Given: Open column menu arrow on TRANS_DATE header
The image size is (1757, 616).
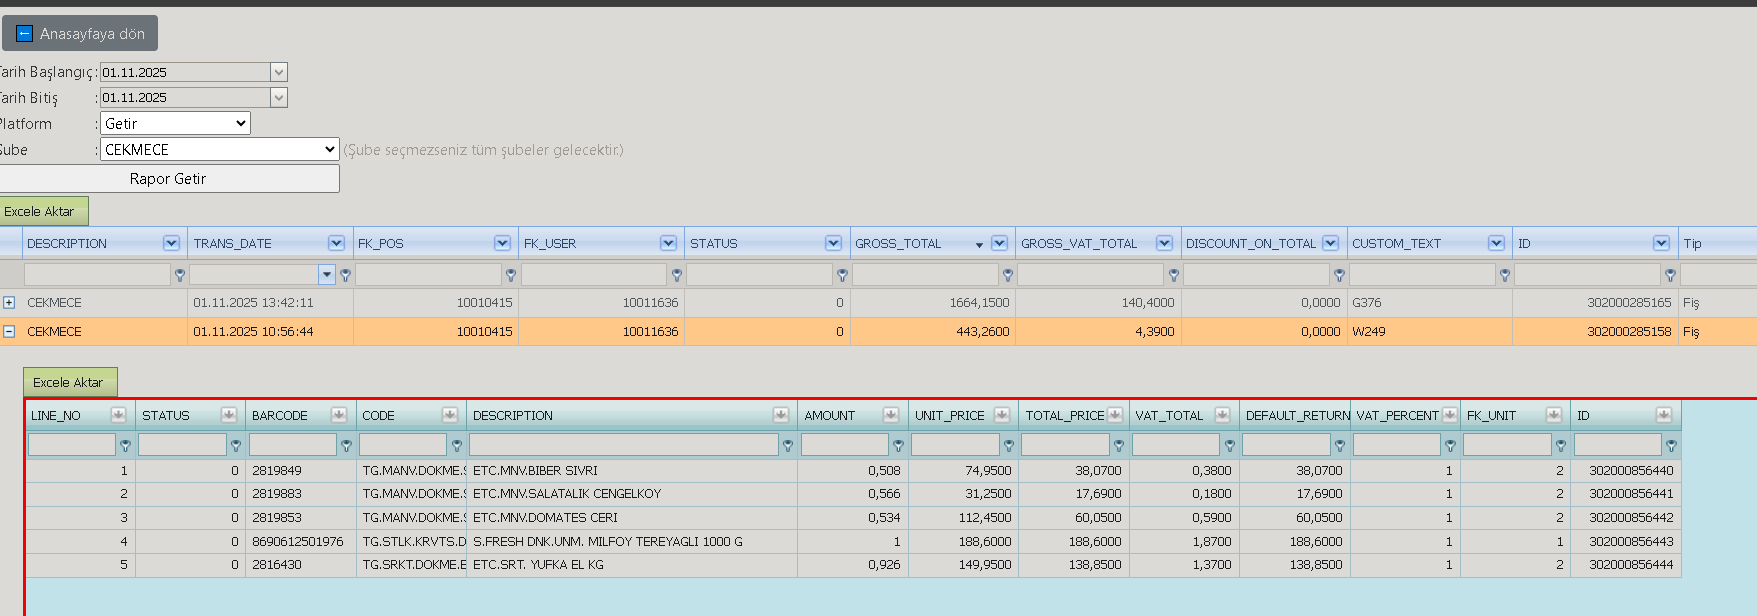Looking at the screenshot, I should pos(336,243).
